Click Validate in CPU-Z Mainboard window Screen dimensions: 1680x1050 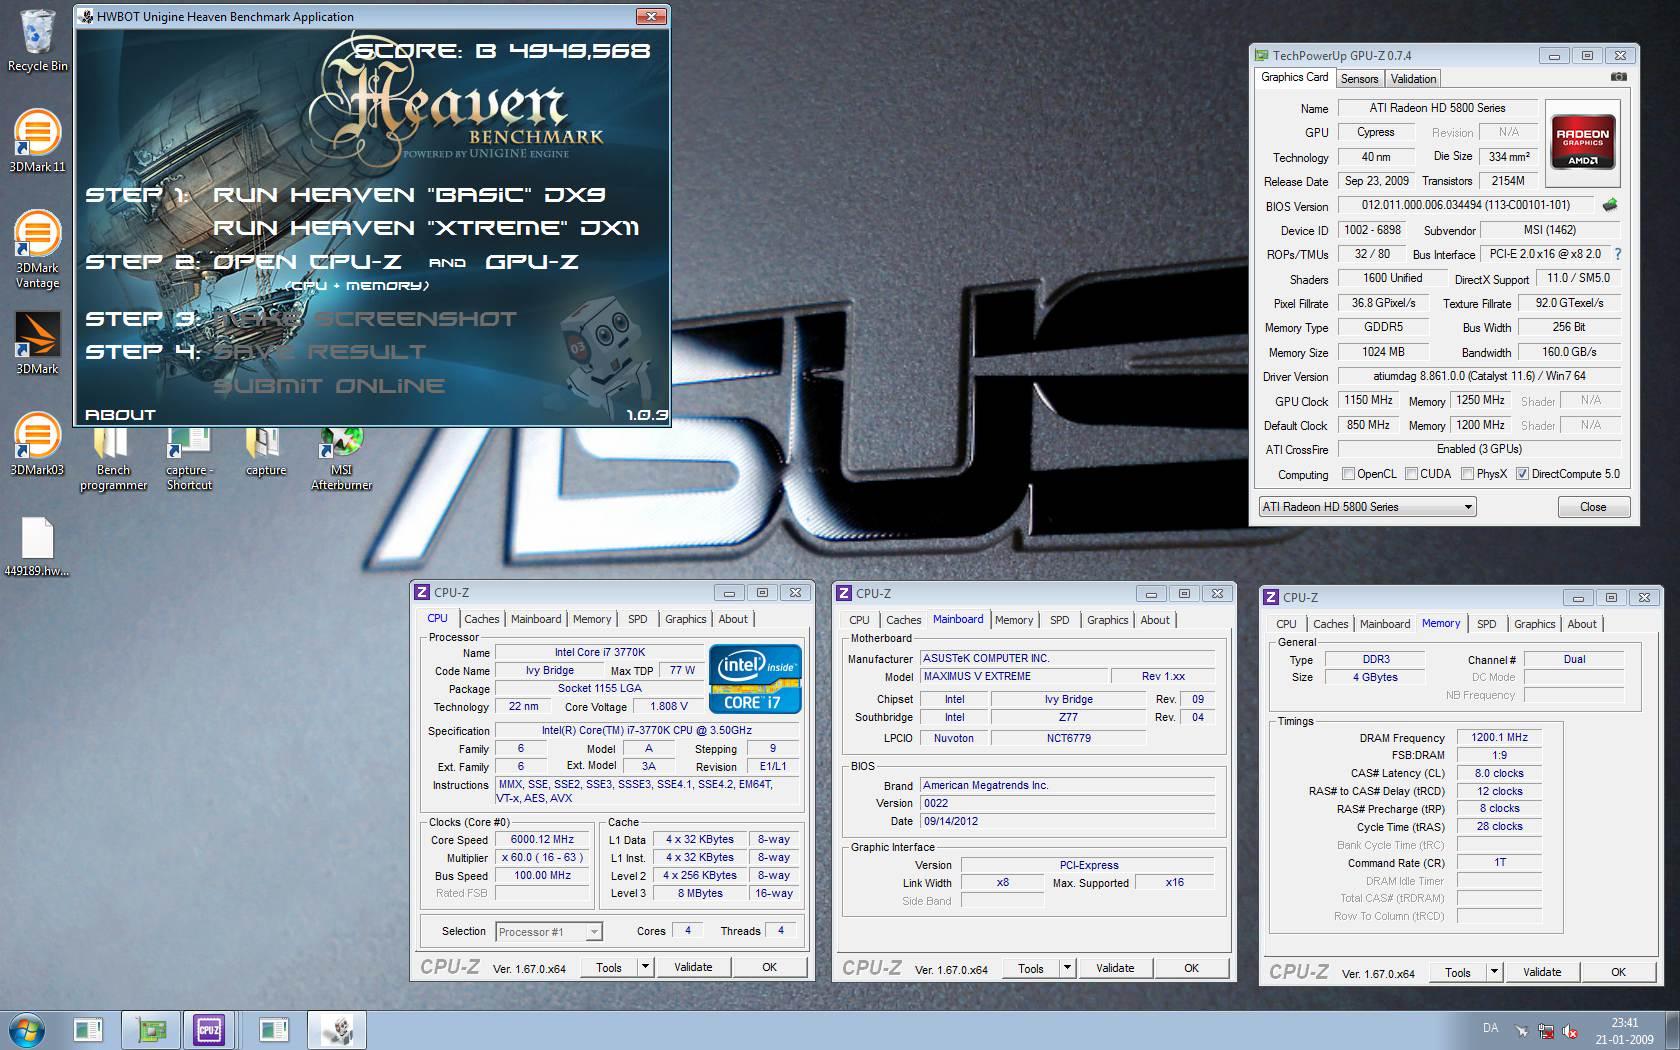(1115, 968)
